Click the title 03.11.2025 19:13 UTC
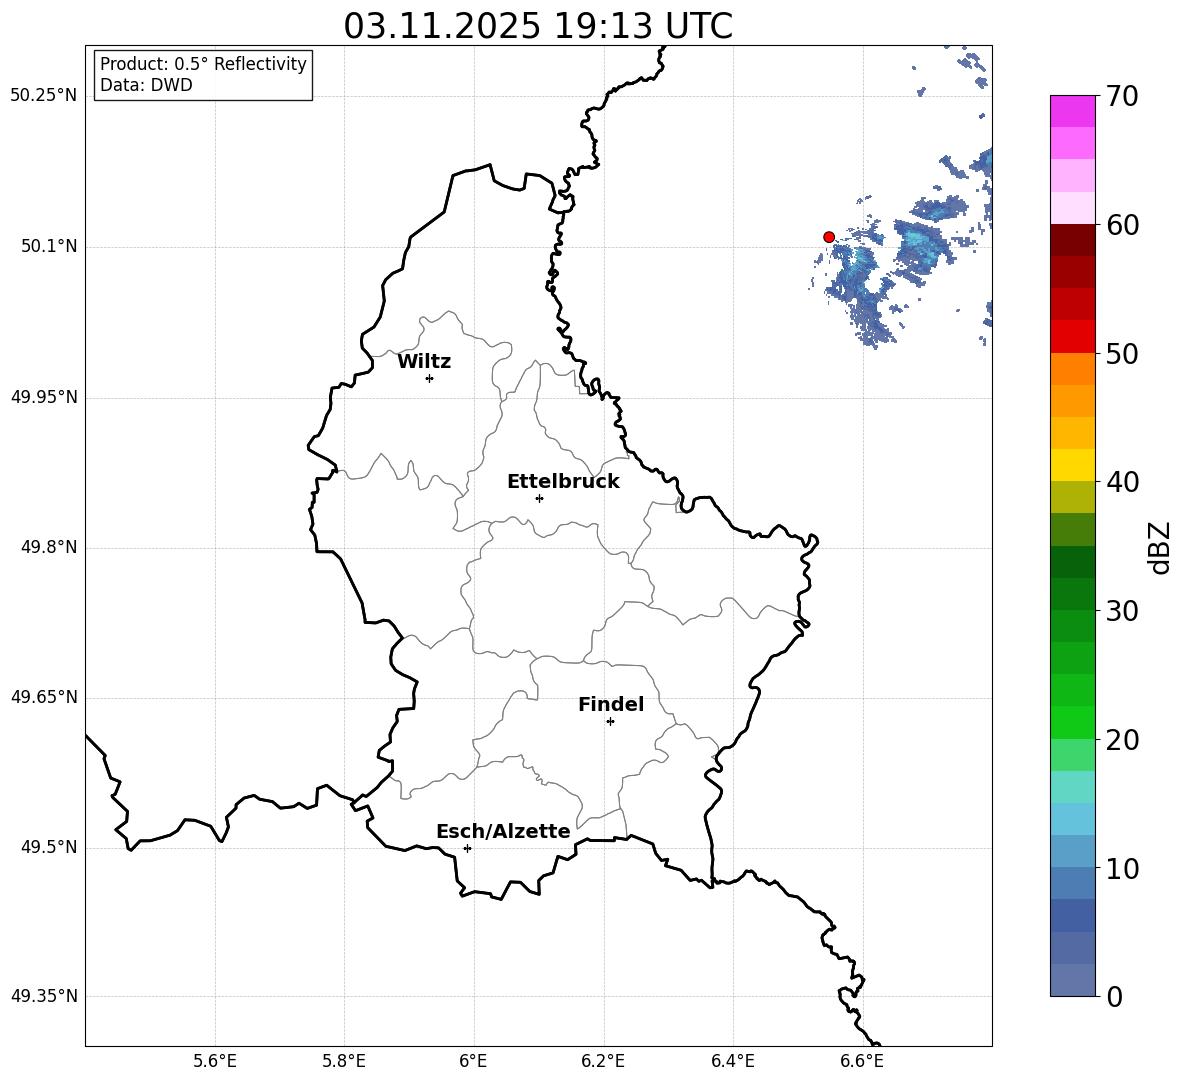Viewport: 1184px width, 1081px height. click(x=538, y=26)
